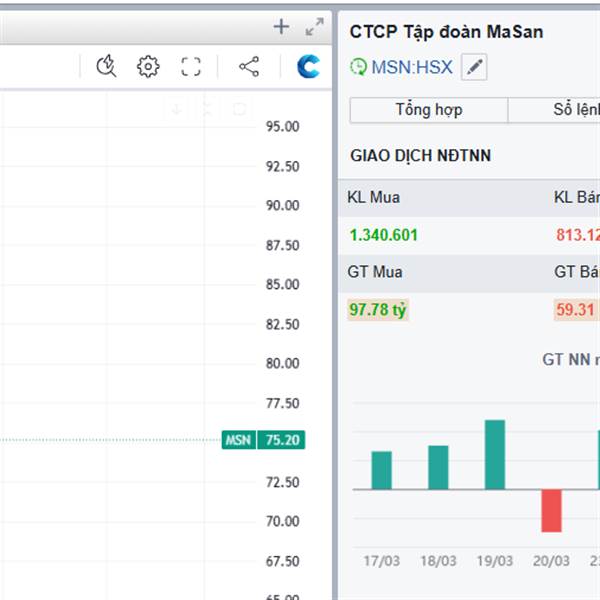Image resolution: width=600 pixels, height=600 pixels.
Task: Expand the chart panel with diagonal arrows
Action: (x=314, y=27)
